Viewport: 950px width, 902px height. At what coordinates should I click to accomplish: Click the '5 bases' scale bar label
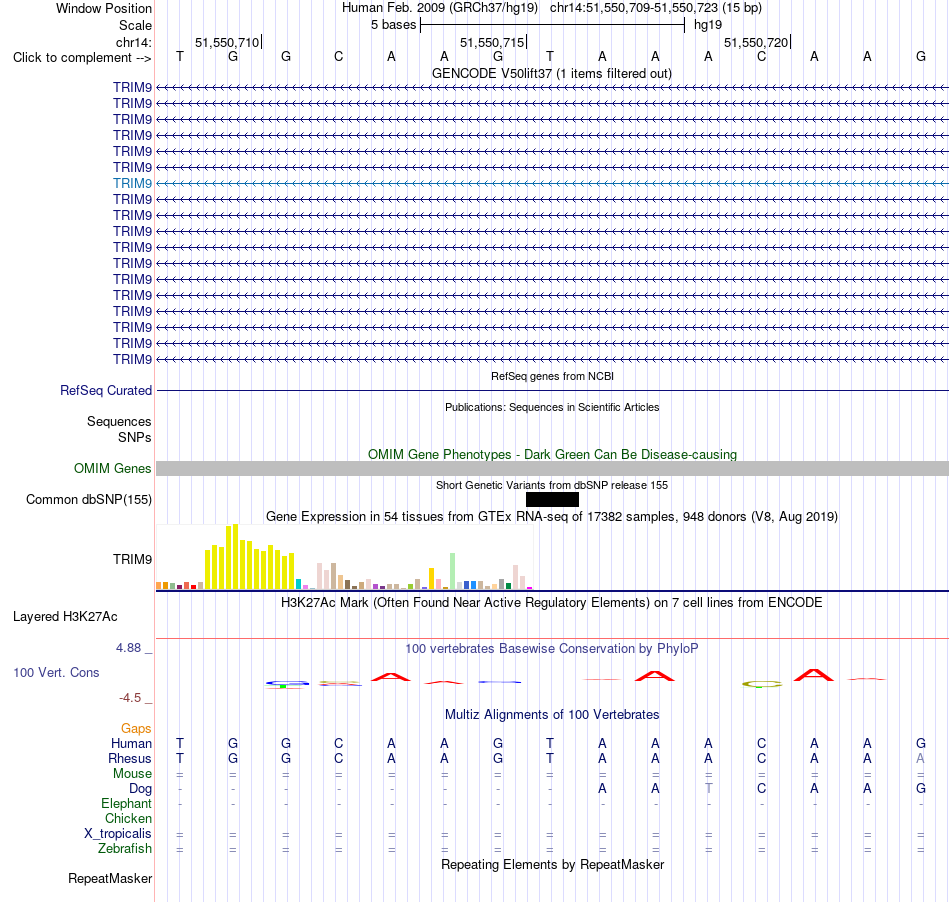point(393,25)
